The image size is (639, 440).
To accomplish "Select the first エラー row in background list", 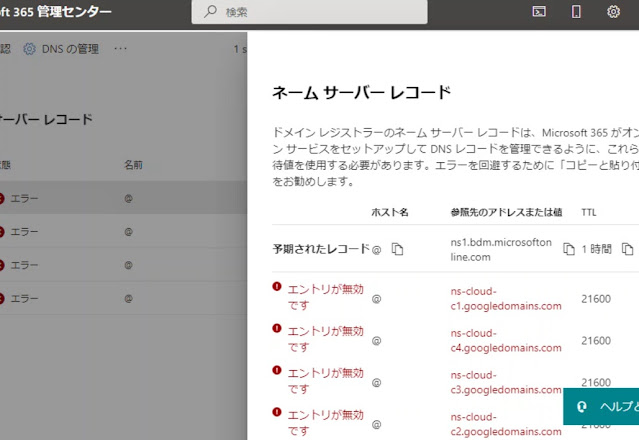I will 123,198.
